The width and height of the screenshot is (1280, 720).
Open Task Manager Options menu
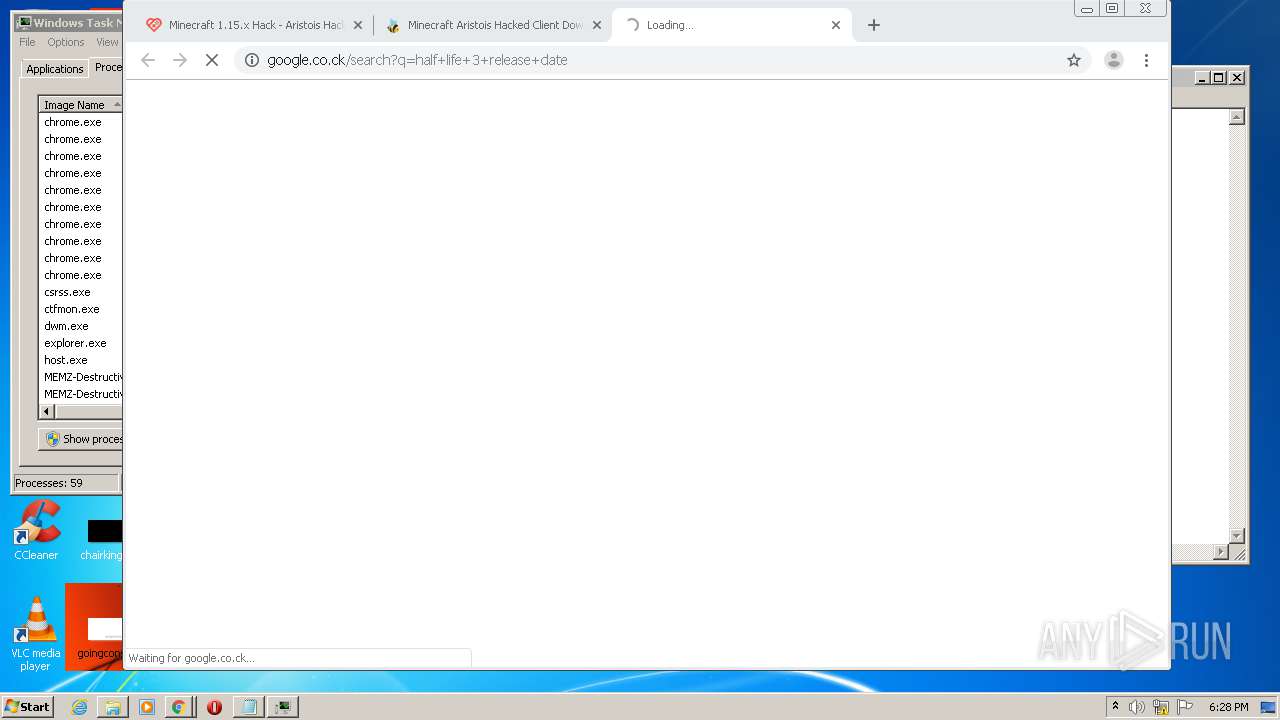[x=66, y=42]
